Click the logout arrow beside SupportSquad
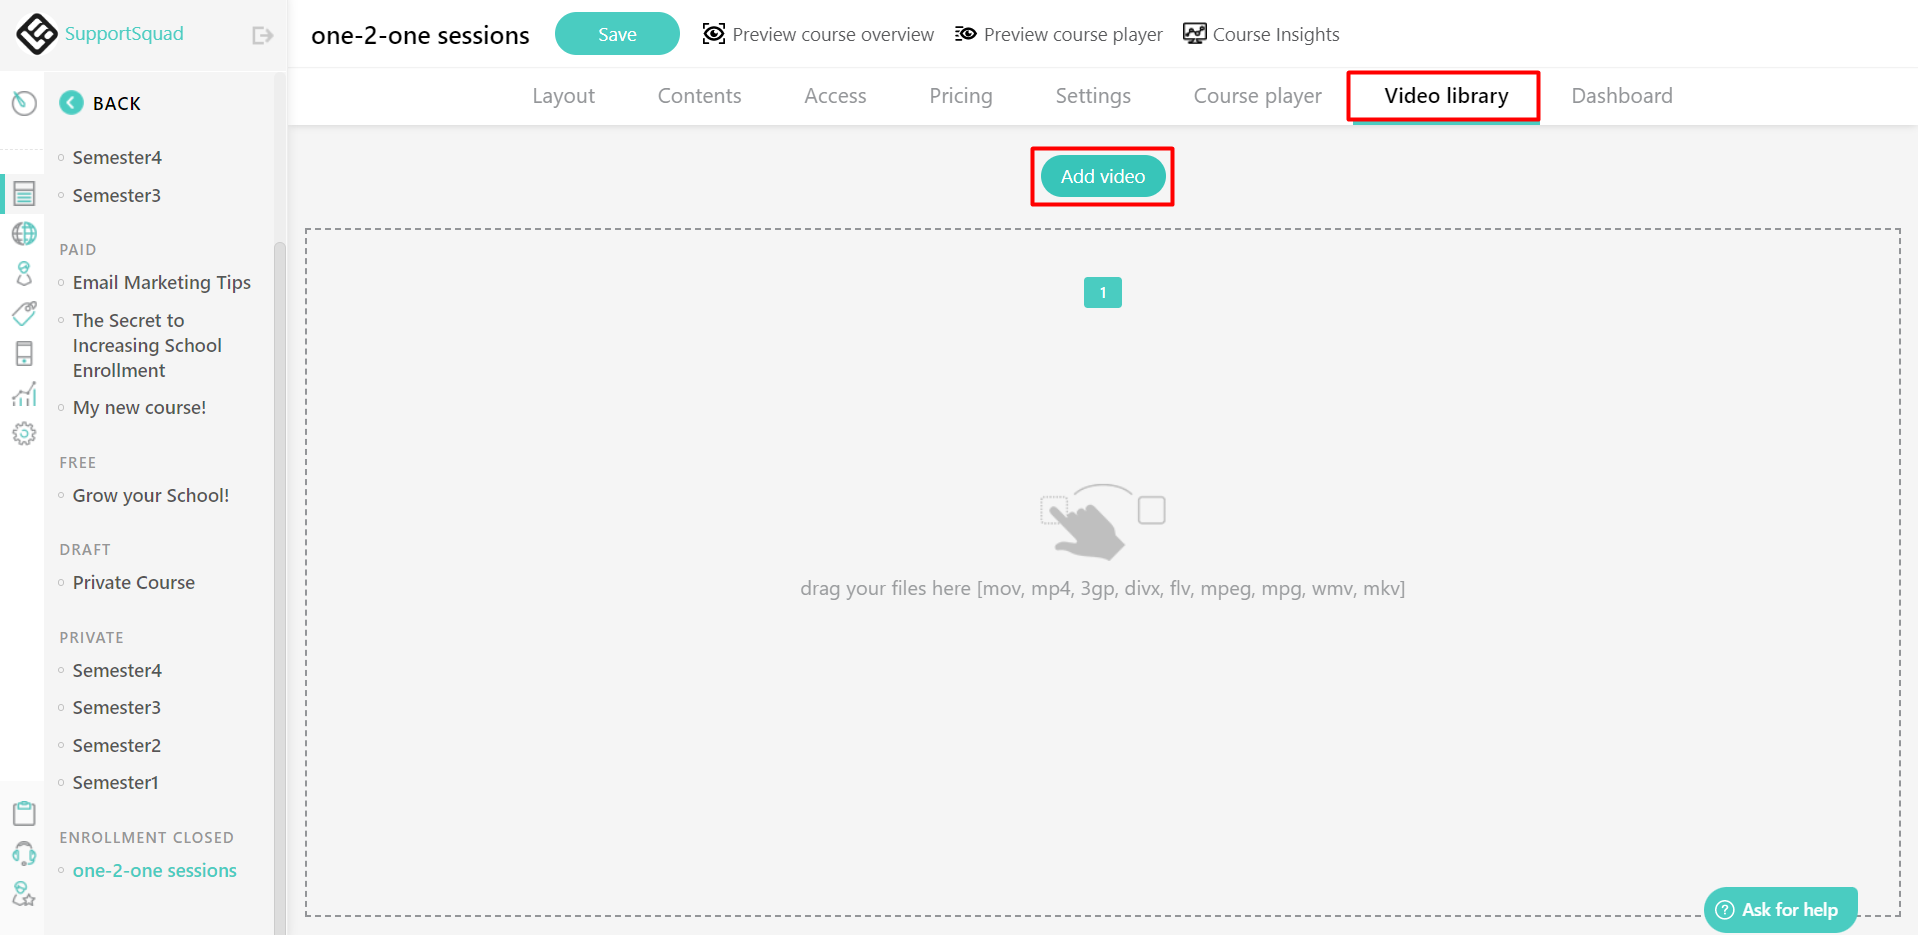Image resolution: width=1918 pixels, height=935 pixels. pos(261,34)
